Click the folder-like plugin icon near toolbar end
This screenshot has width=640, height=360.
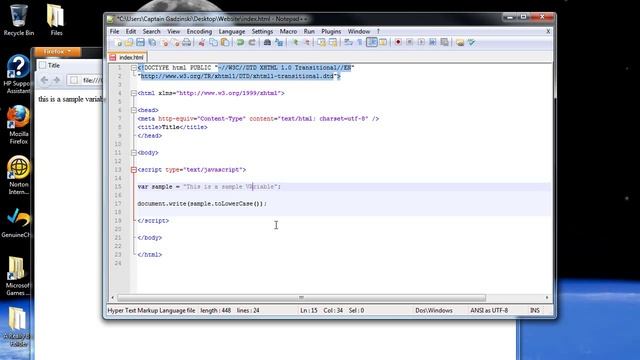460,42
